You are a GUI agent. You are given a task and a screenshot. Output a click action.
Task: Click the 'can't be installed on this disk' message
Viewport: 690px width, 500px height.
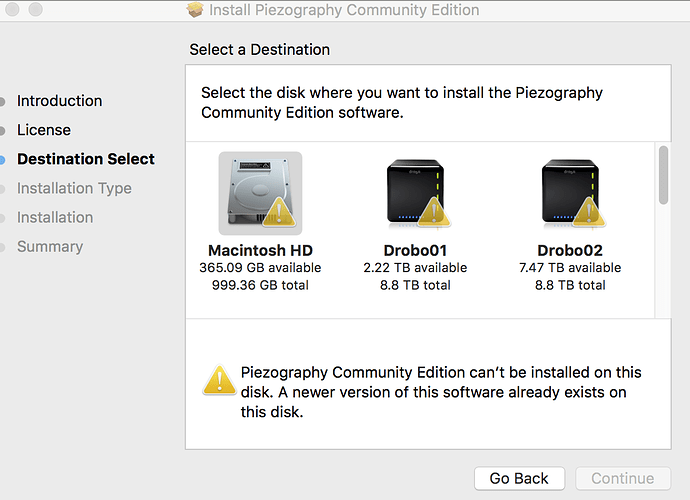click(x=440, y=392)
